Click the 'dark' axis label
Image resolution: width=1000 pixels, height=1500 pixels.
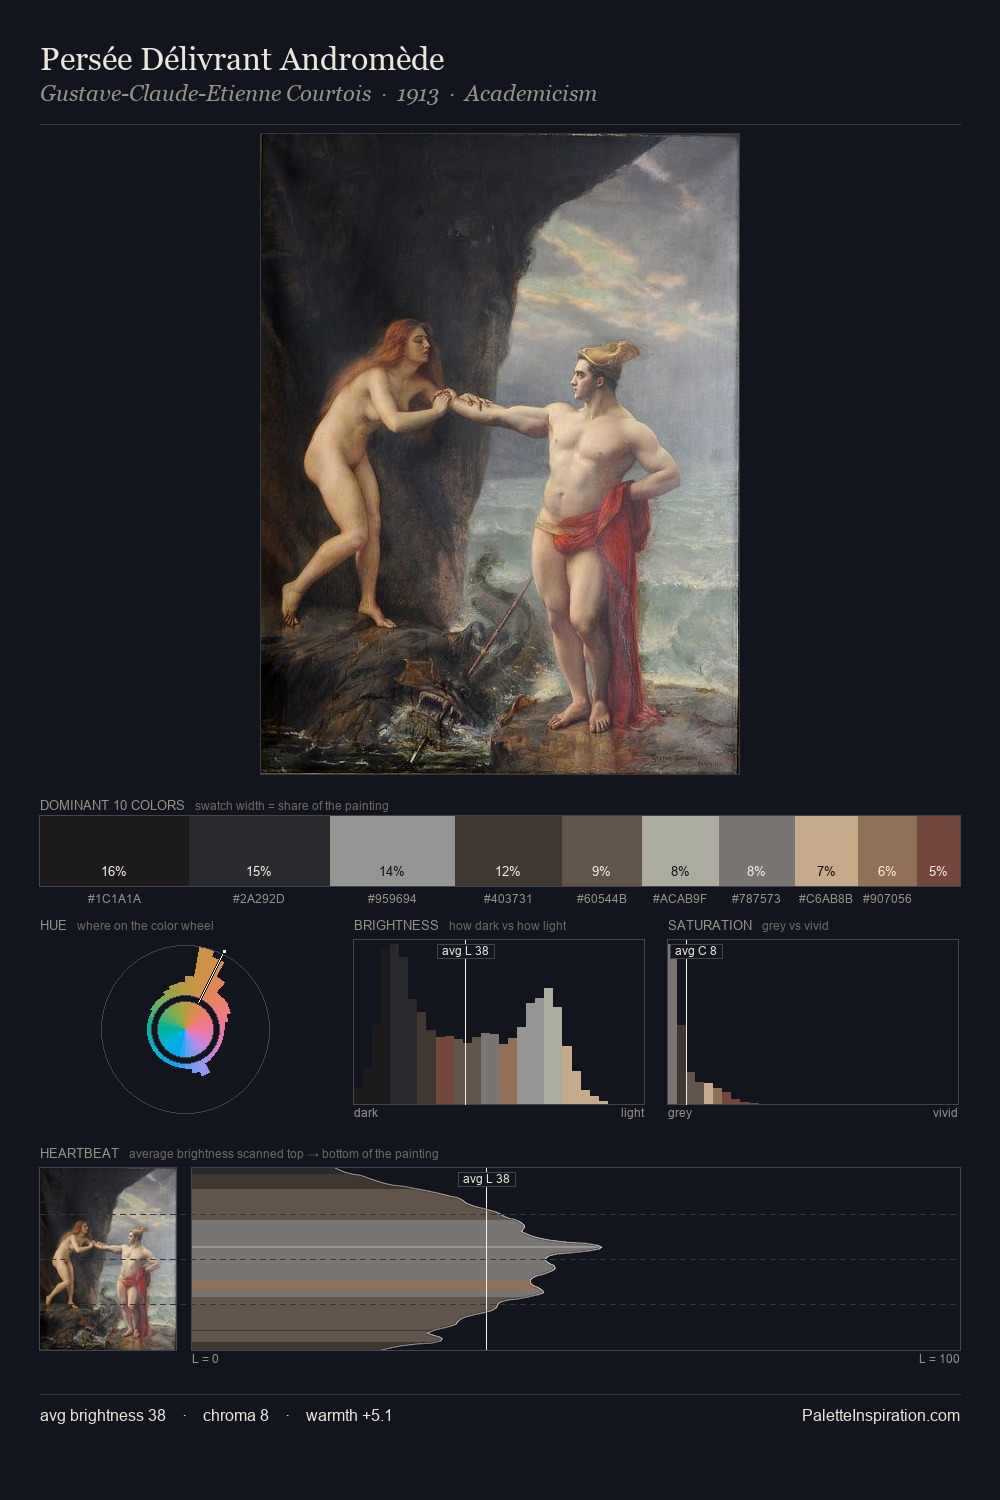(x=366, y=1112)
